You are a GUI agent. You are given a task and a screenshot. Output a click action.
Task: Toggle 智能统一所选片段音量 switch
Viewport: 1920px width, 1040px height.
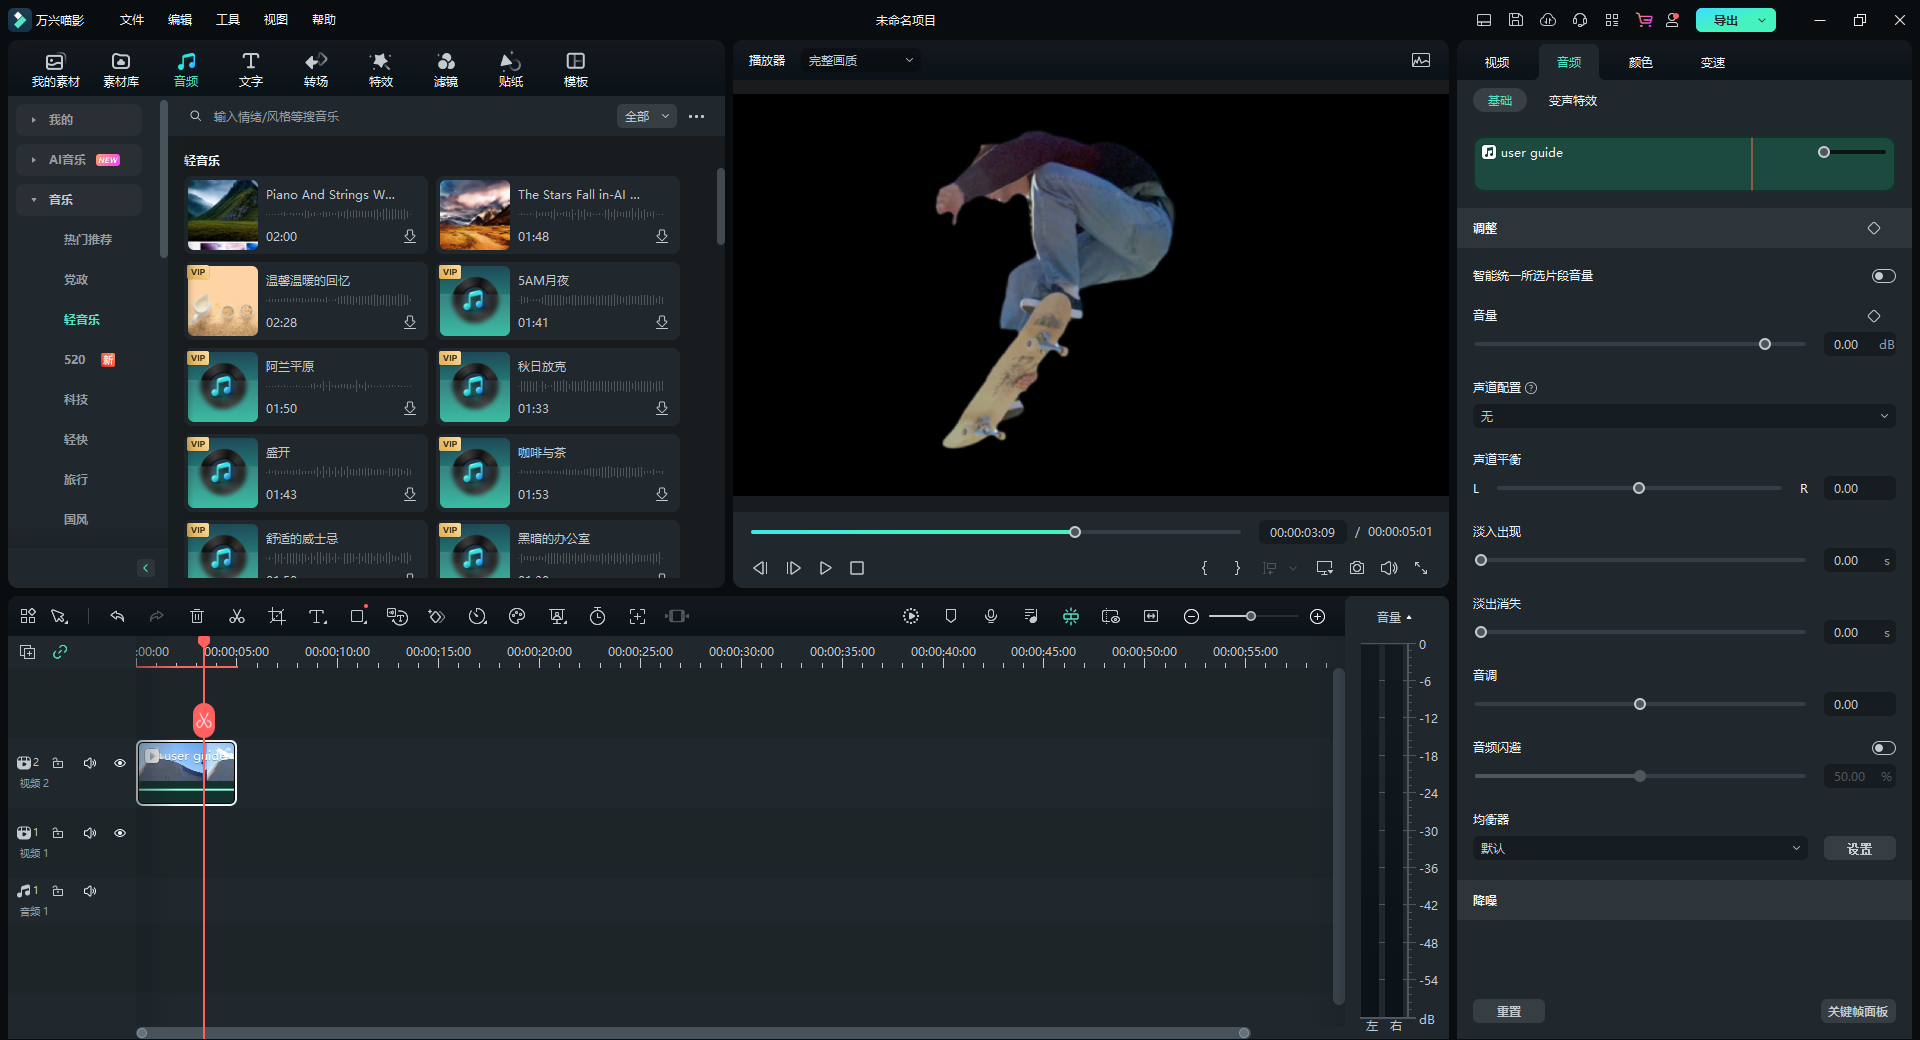coord(1883,276)
